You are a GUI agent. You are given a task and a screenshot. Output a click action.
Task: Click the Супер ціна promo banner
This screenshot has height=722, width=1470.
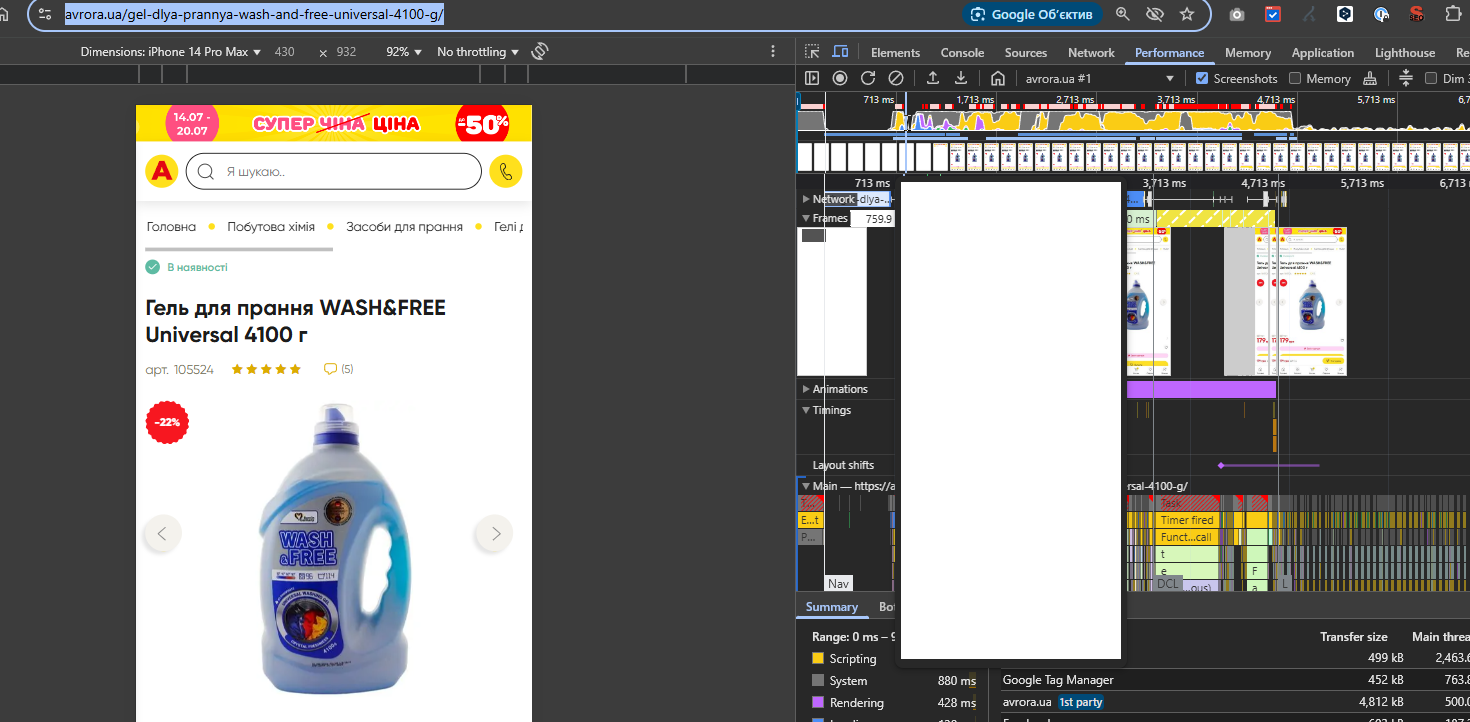coord(334,123)
